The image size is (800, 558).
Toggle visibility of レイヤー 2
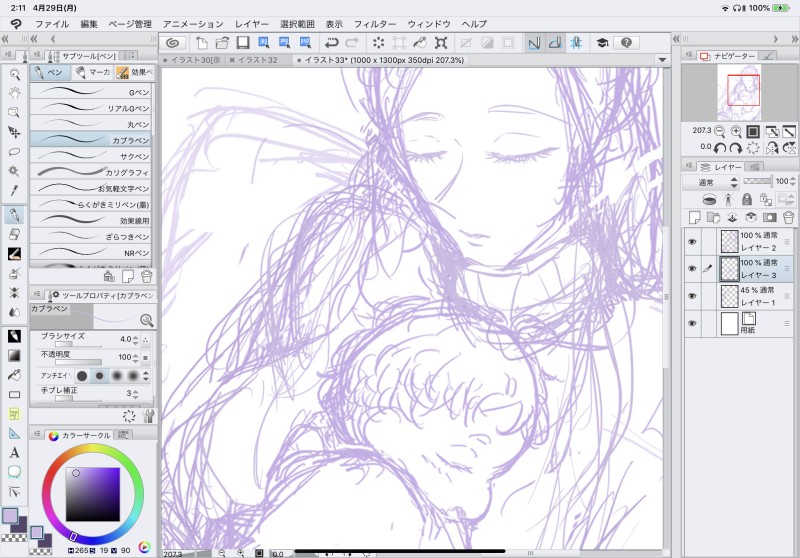coord(692,241)
